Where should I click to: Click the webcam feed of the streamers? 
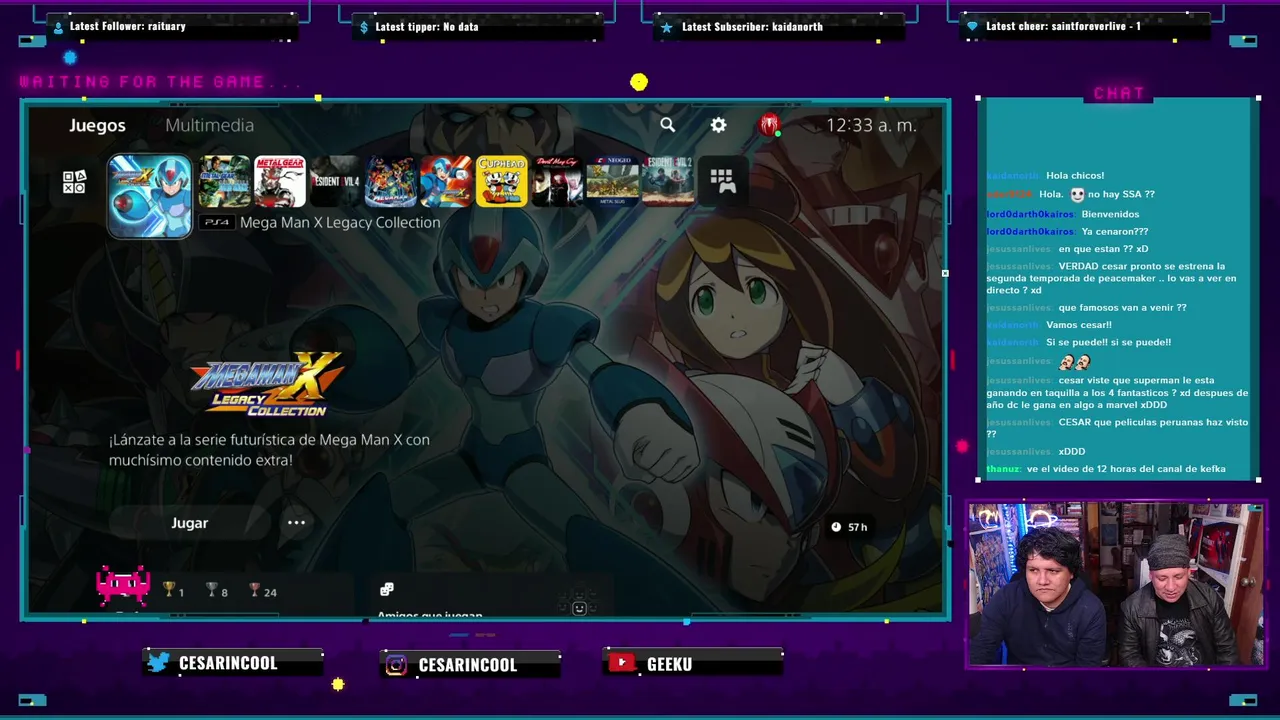1116,584
